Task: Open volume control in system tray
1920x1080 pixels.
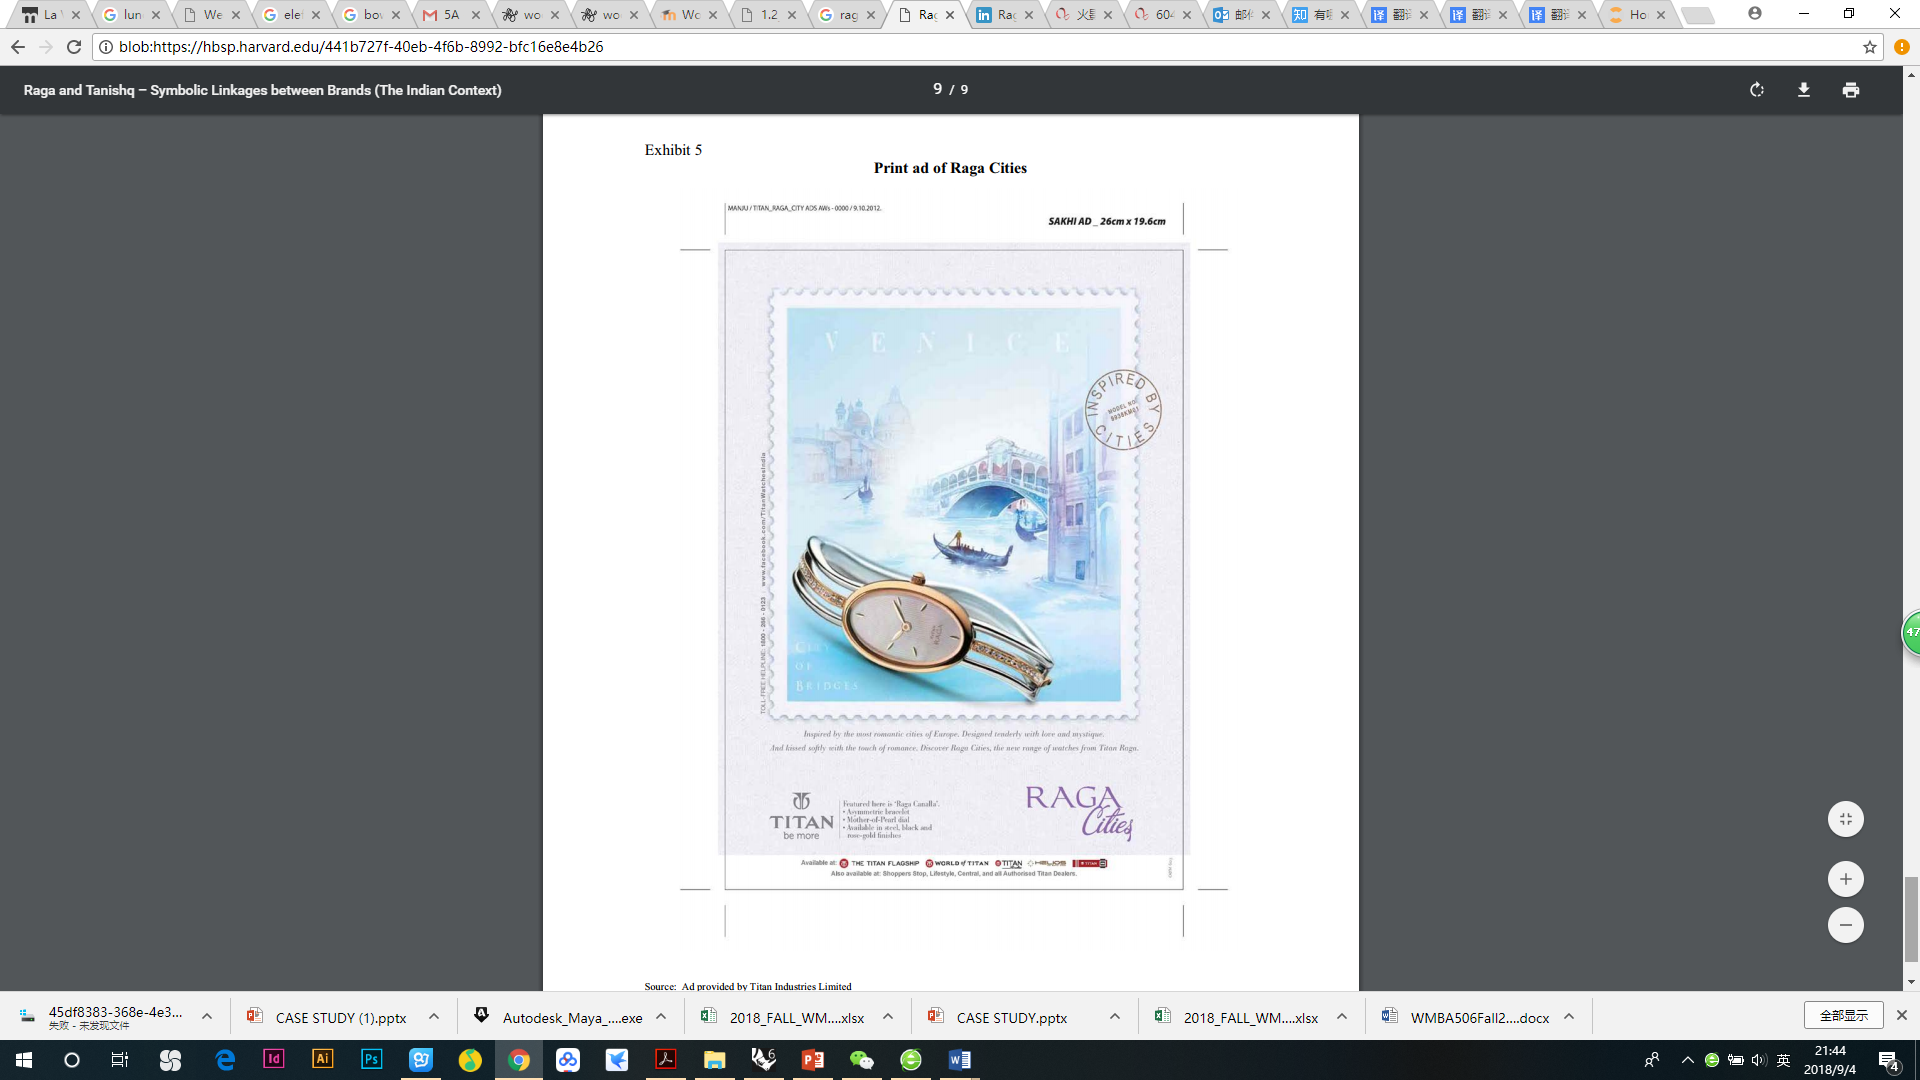Action: tap(1759, 1060)
